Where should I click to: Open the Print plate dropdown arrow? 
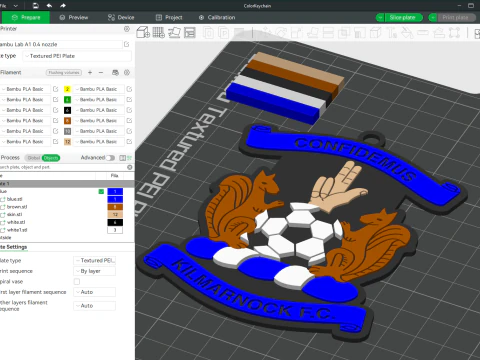click(x=433, y=17)
